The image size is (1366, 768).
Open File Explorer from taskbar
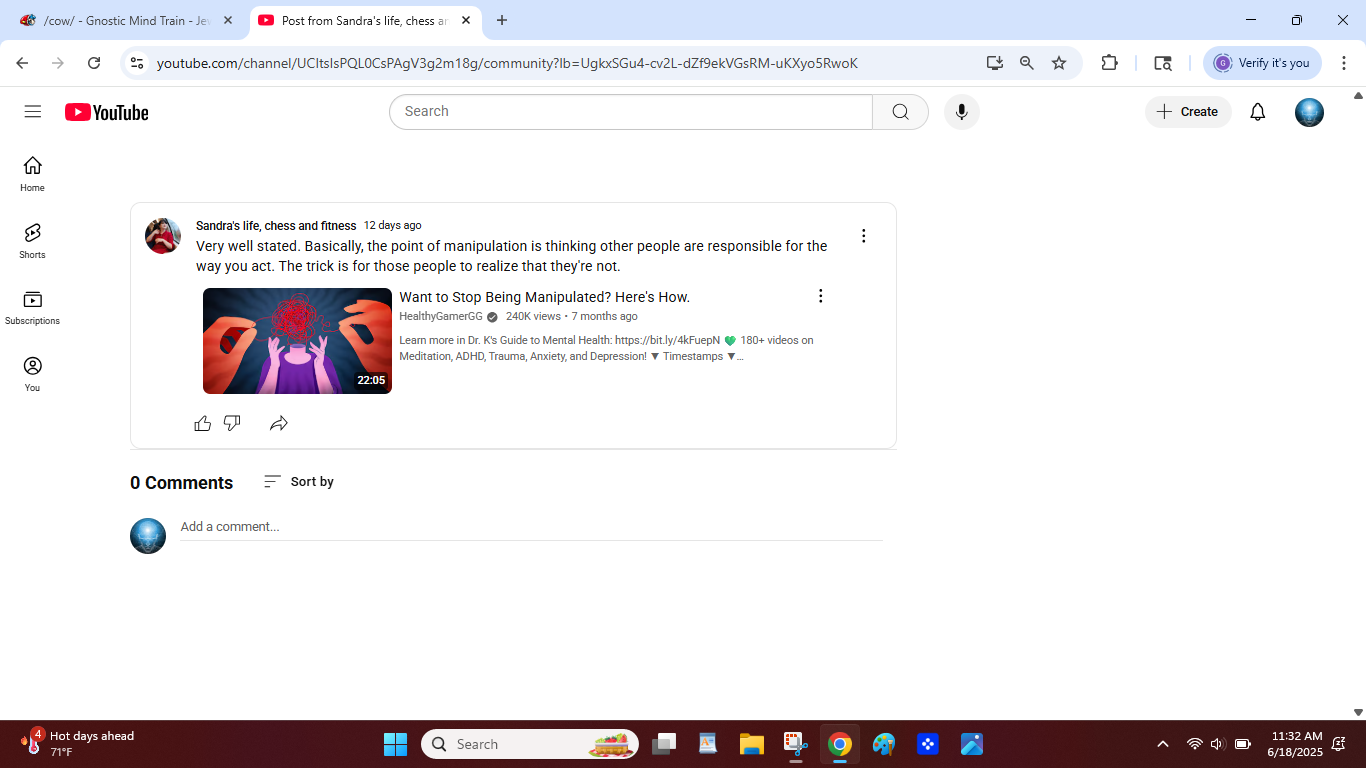[x=752, y=744]
